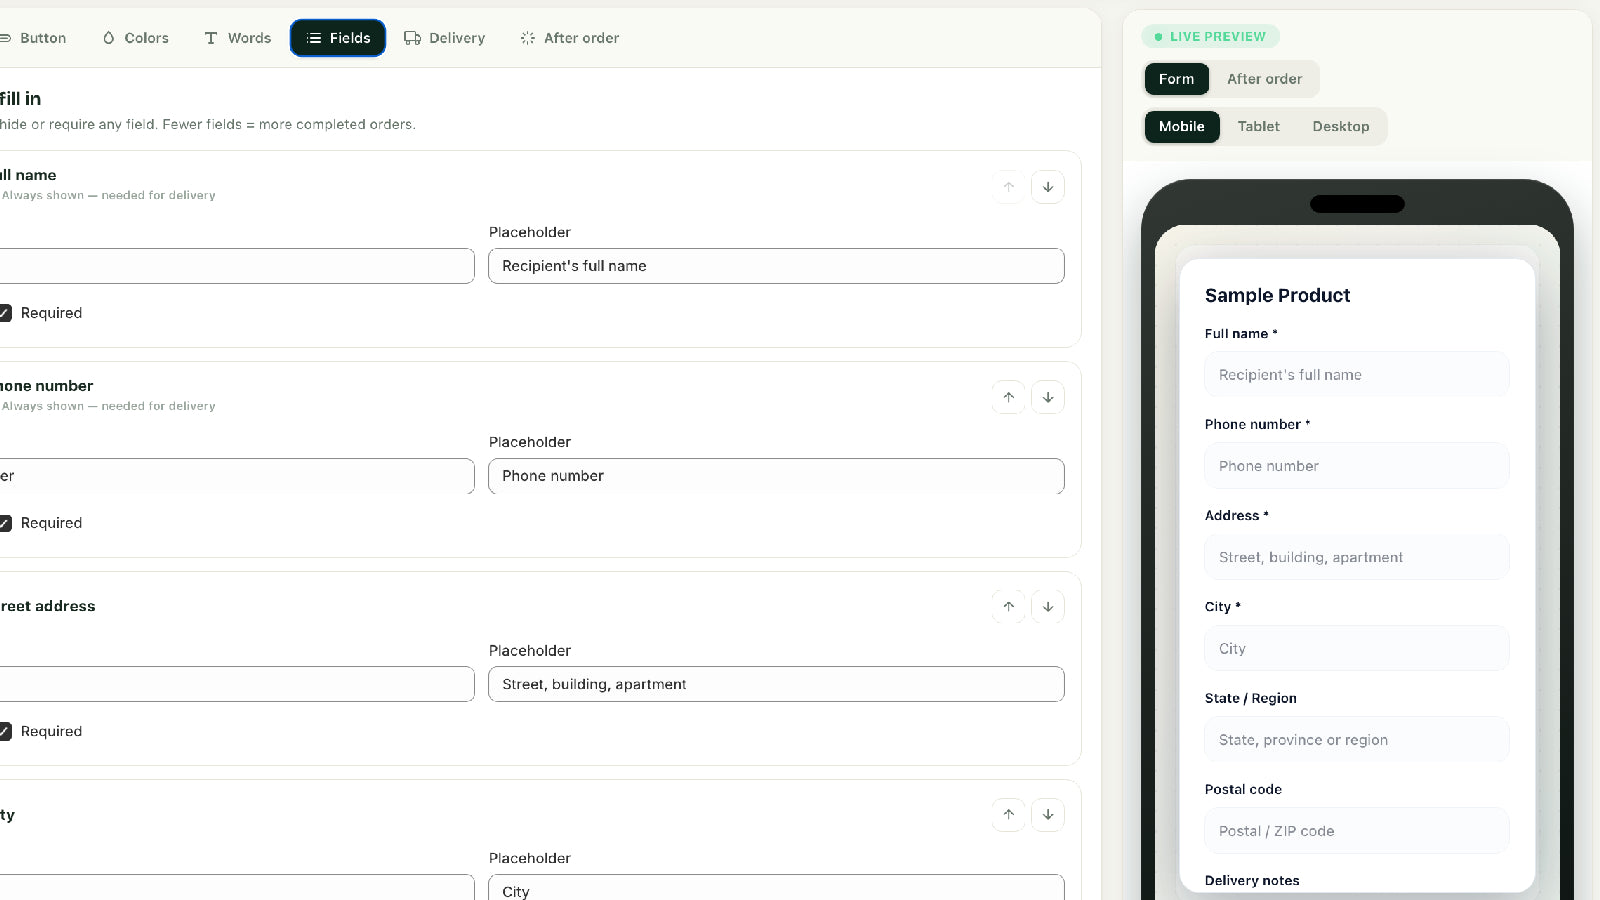
Task: Click the Street address label input
Action: click(237, 684)
